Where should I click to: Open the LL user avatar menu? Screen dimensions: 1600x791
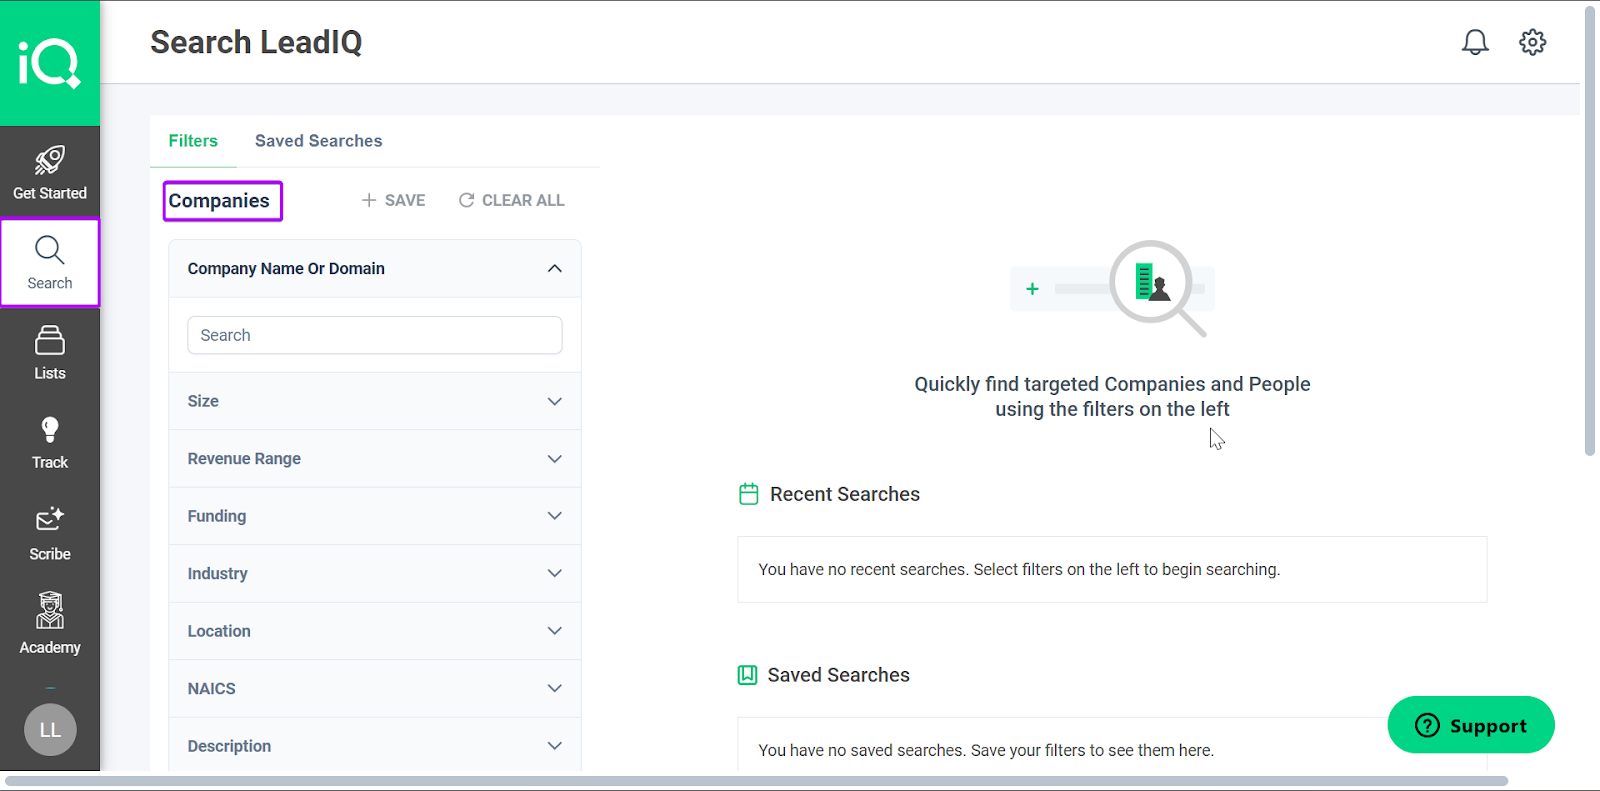pos(50,730)
